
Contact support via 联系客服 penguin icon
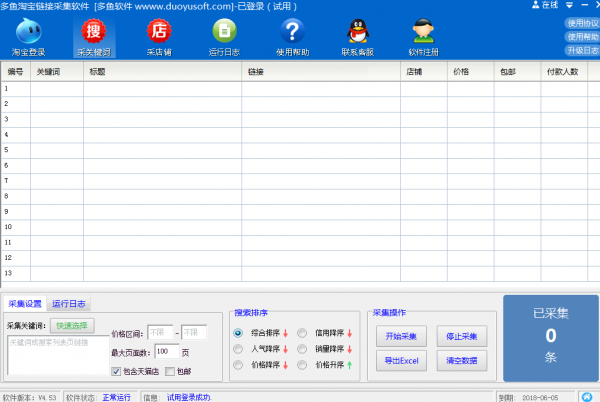point(358,37)
